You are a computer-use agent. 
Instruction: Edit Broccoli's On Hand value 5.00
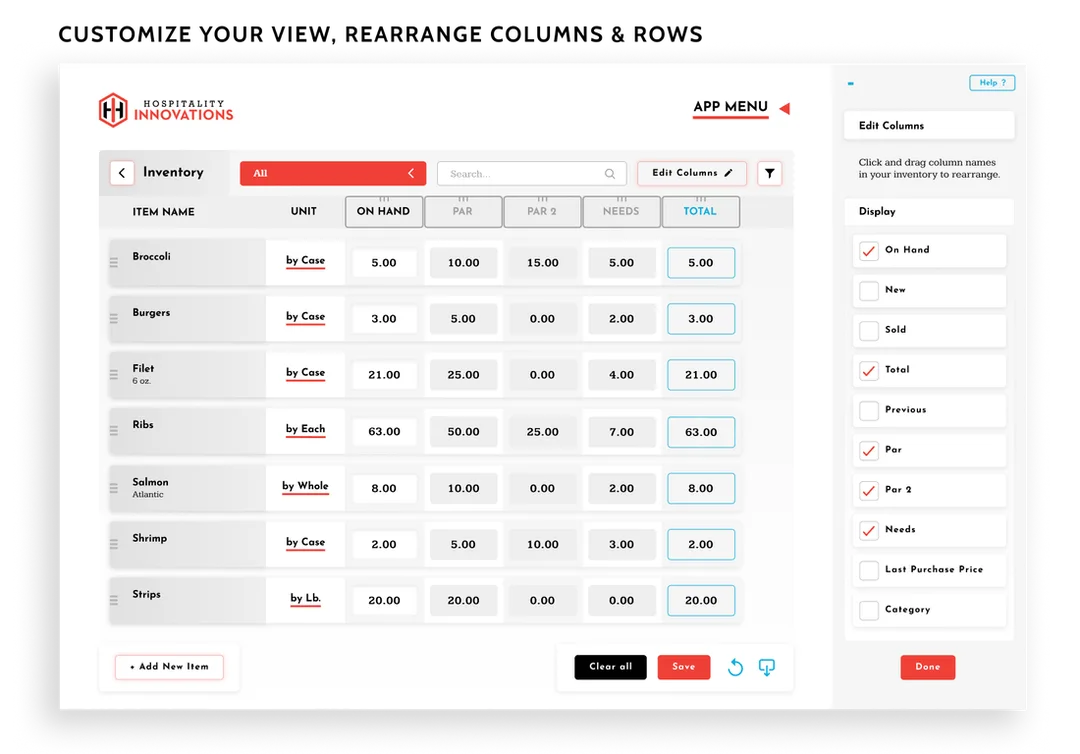coord(384,262)
